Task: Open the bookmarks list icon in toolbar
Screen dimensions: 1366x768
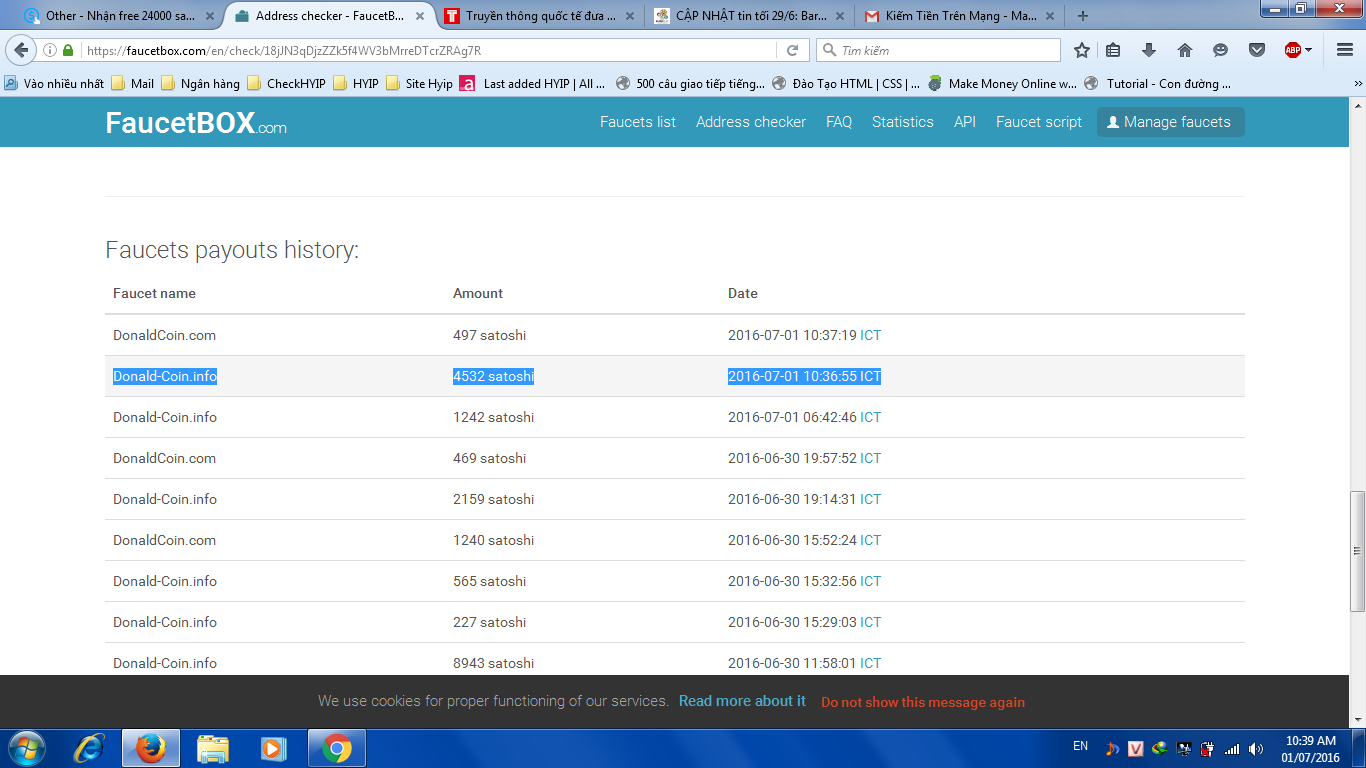Action: 1113,50
